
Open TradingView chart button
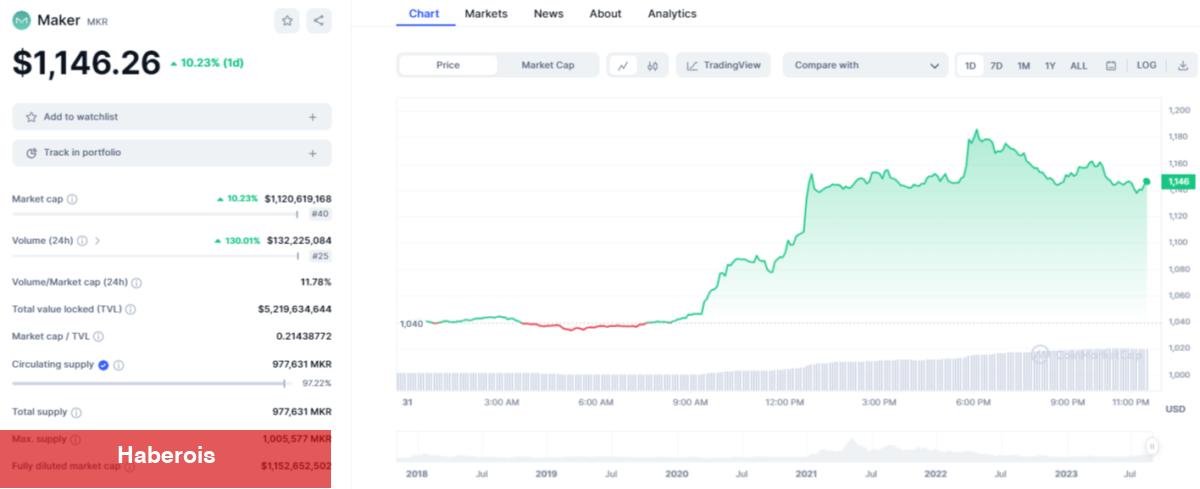(724, 65)
